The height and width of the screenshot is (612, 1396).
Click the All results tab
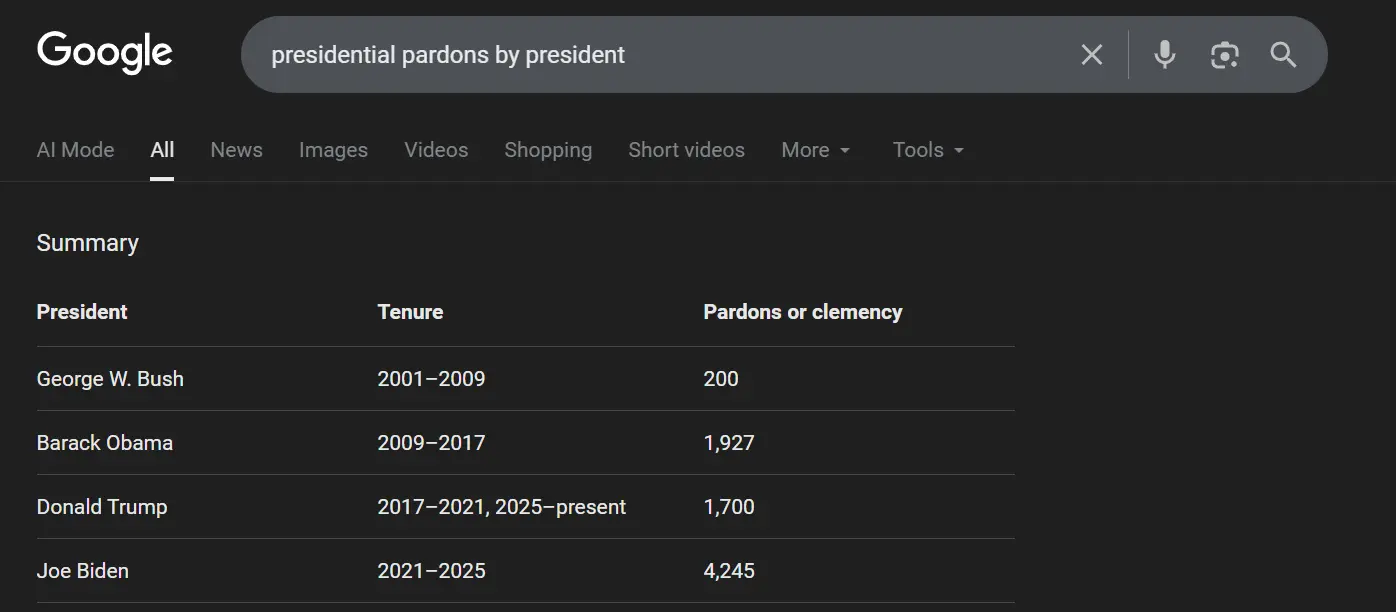pyautogui.click(x=162, y=150)
